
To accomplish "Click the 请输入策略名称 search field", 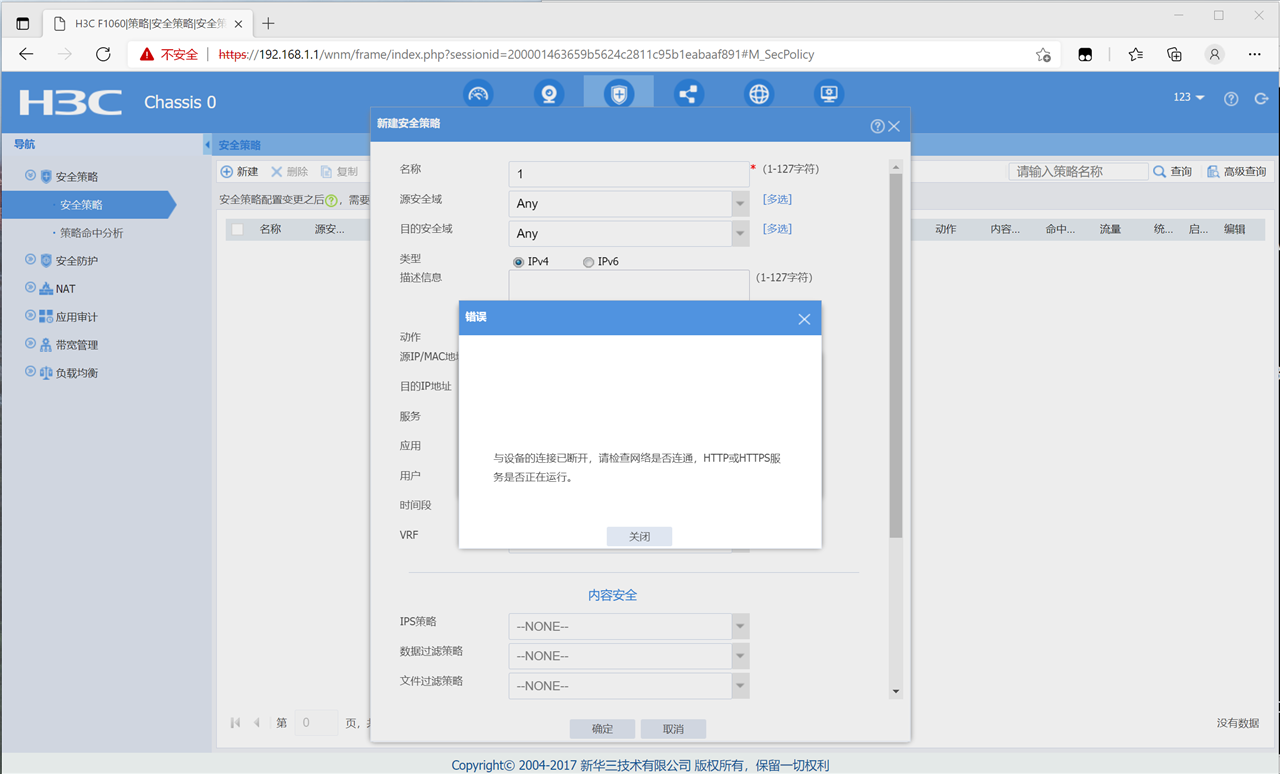I will click(x=1078, y=172).
